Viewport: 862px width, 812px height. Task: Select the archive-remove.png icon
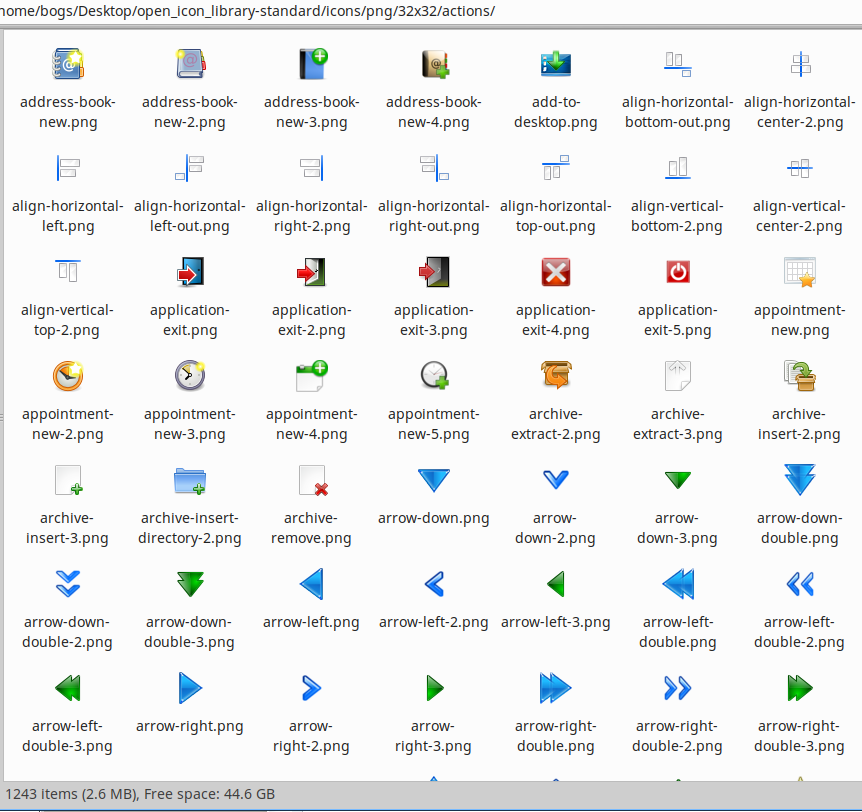(311, 480)
